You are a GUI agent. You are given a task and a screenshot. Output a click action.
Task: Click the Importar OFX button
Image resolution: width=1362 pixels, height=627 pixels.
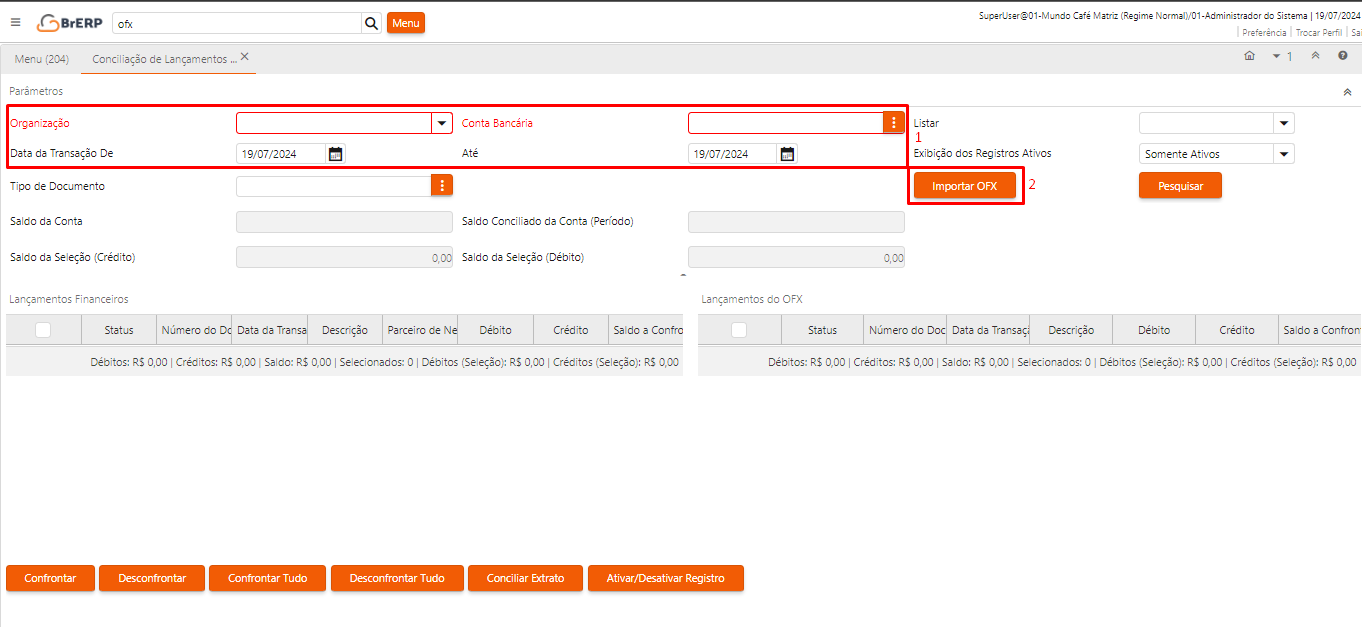pos(964,186)
